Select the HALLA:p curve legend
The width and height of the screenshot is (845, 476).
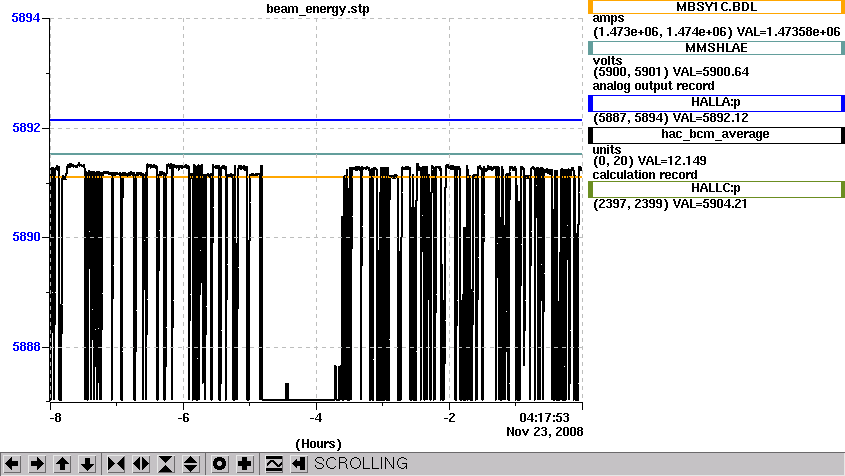(x=716, y=103)
